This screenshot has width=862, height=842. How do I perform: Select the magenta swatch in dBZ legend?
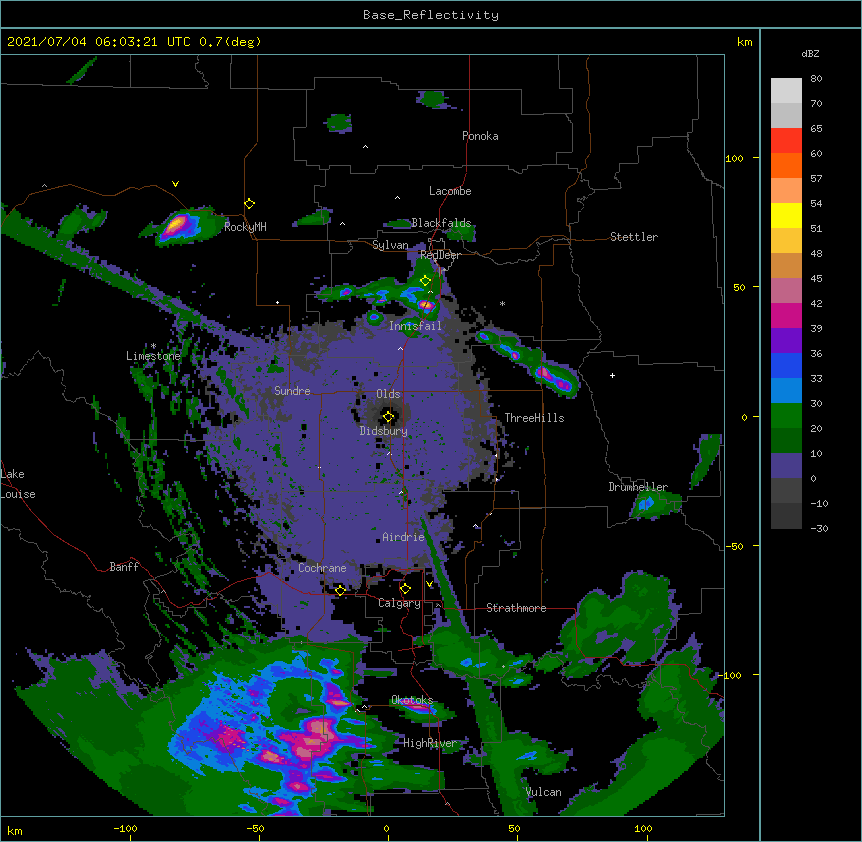[x=786, y=315]
